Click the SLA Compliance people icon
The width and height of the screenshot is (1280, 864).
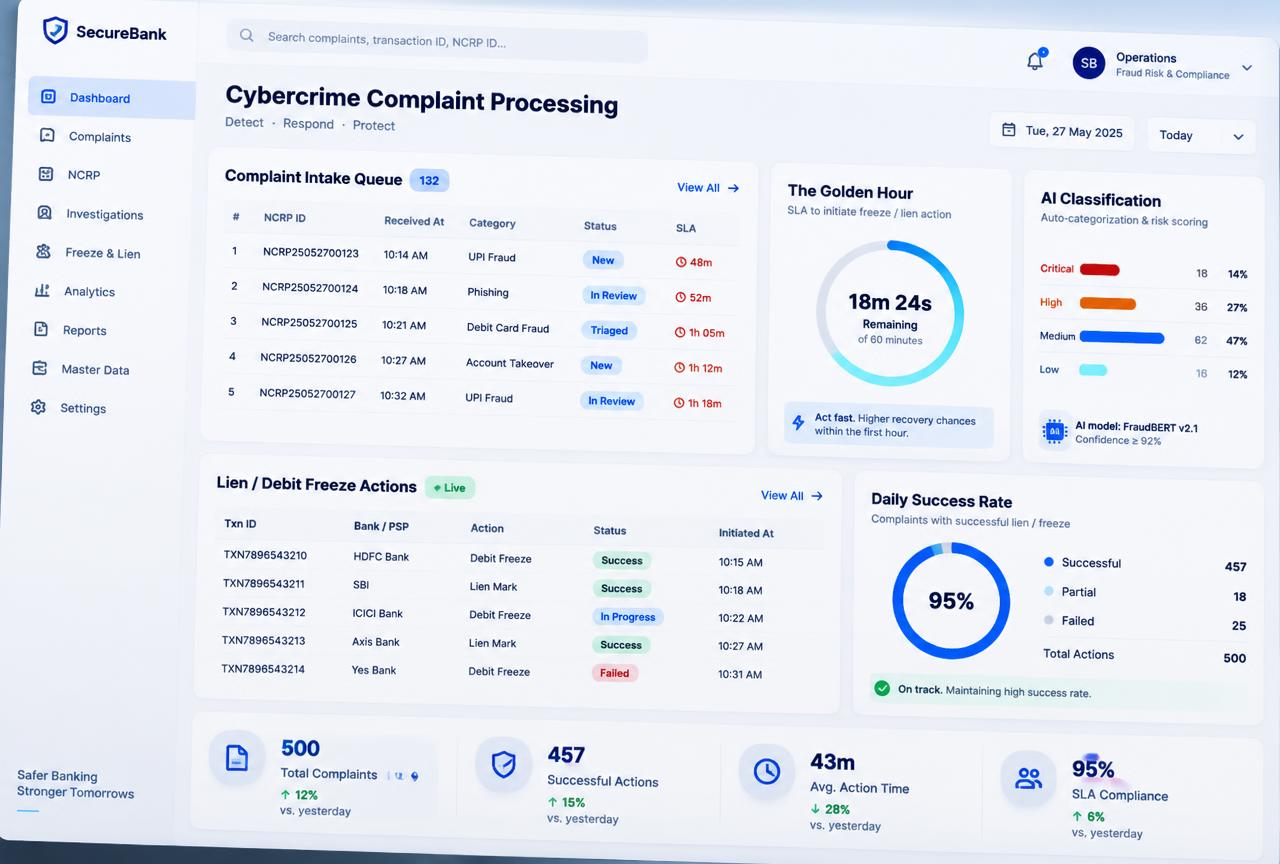click(x=1028, y=778)
